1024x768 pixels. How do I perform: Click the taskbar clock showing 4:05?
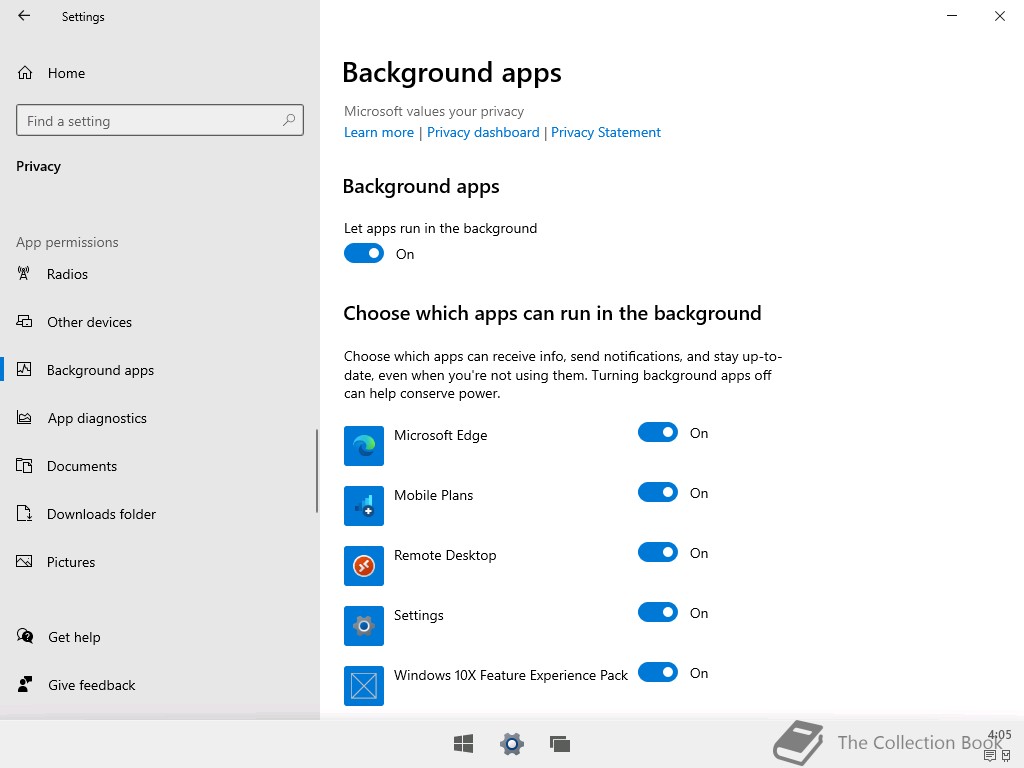click(1000, 735)
